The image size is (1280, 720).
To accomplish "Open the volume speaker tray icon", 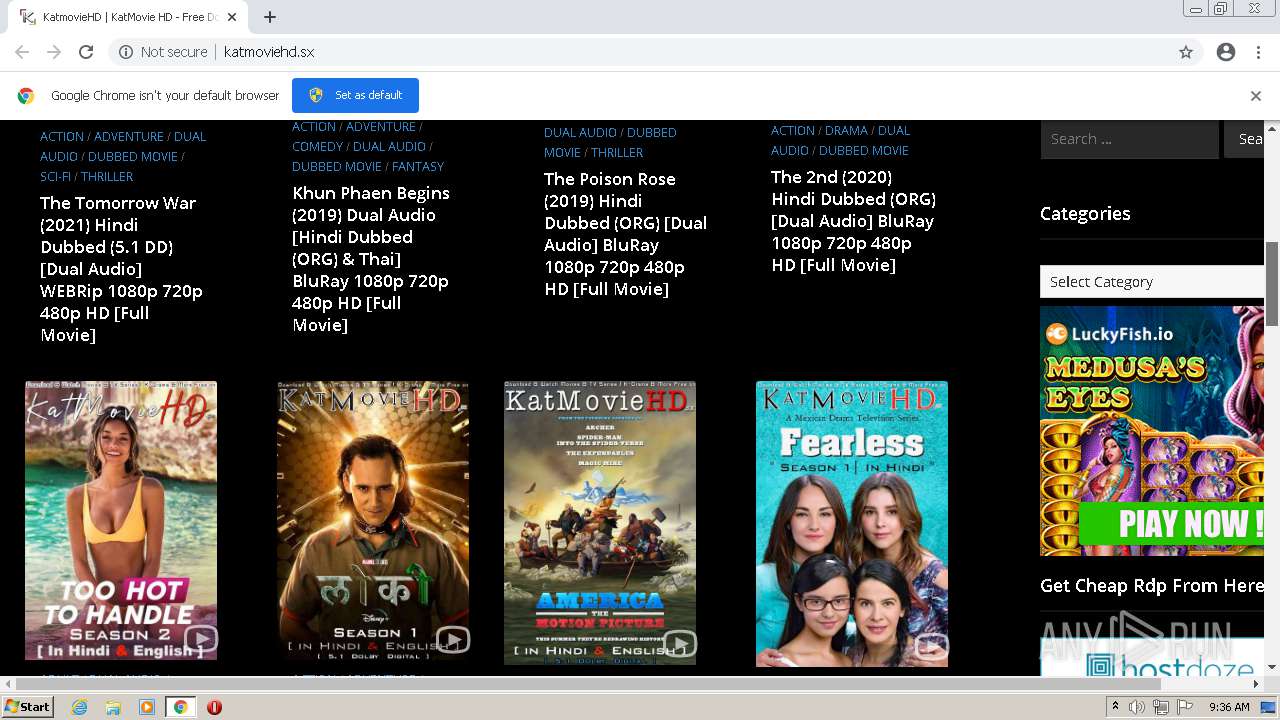I will (x=1137, y=707).
